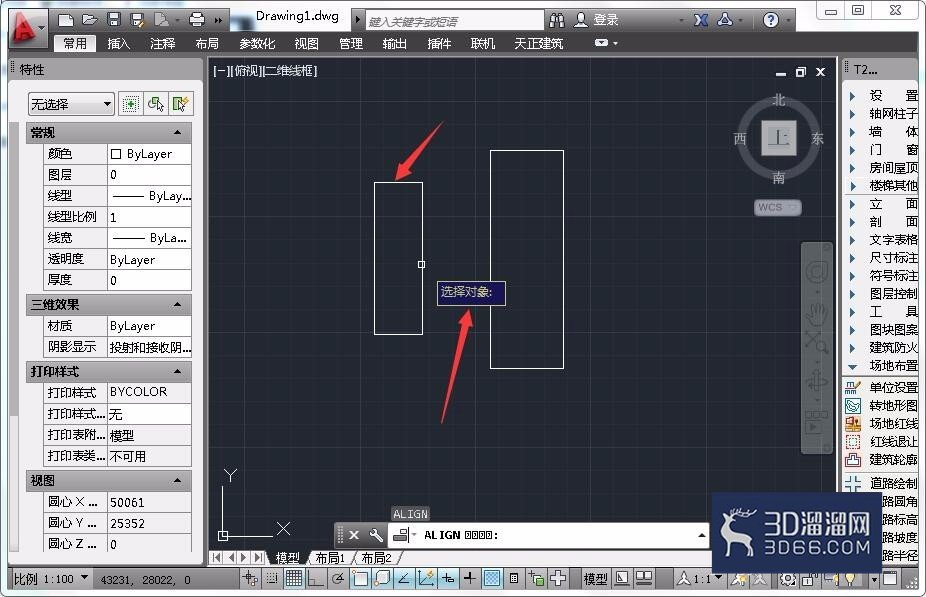
Task: Open the 天正建筑 ribbon tab
Action: [539, 44]
